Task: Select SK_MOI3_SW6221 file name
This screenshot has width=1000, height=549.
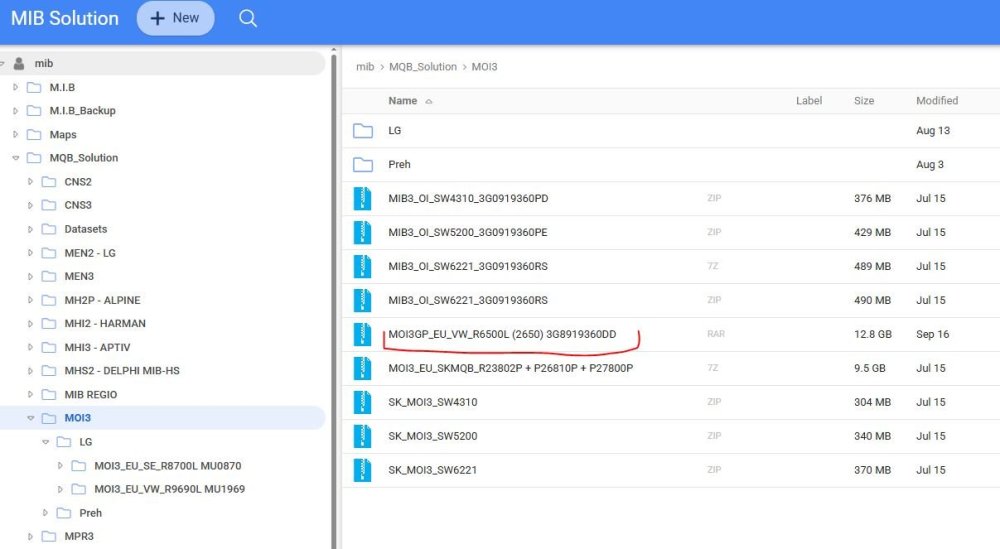Action: click(432, 470)
